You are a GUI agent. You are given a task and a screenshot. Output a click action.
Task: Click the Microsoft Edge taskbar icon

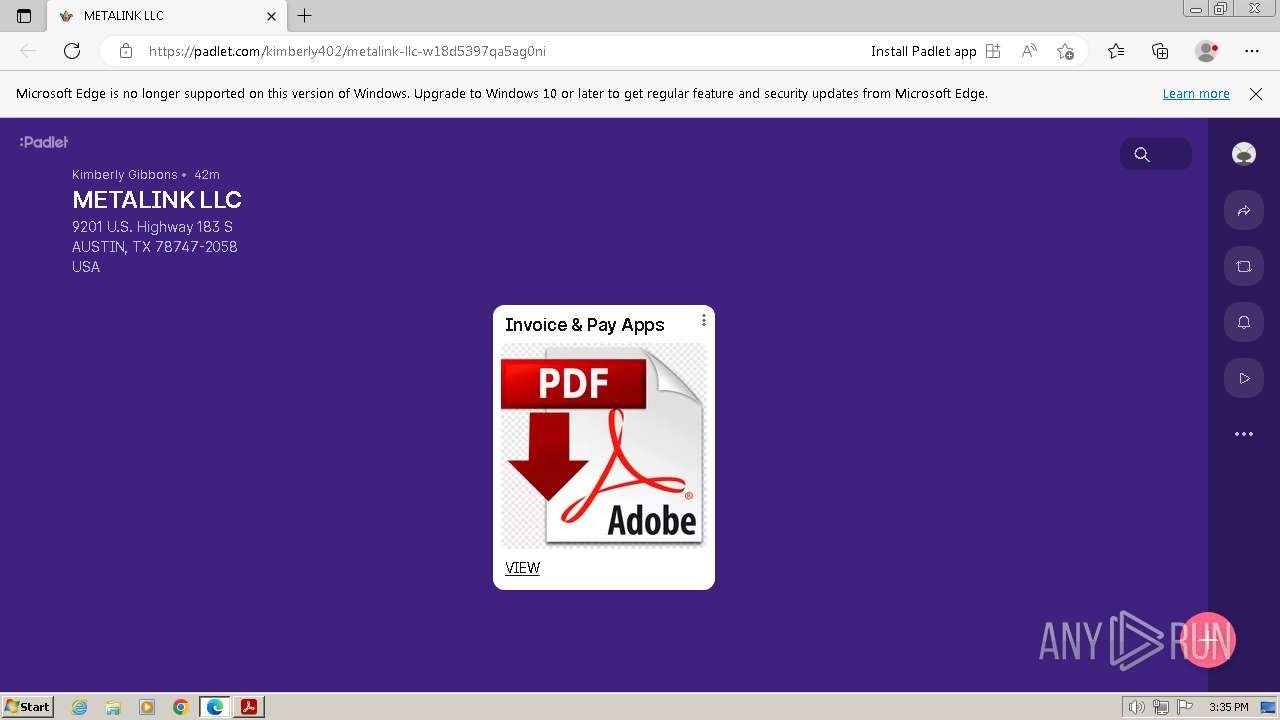point(214,707)
